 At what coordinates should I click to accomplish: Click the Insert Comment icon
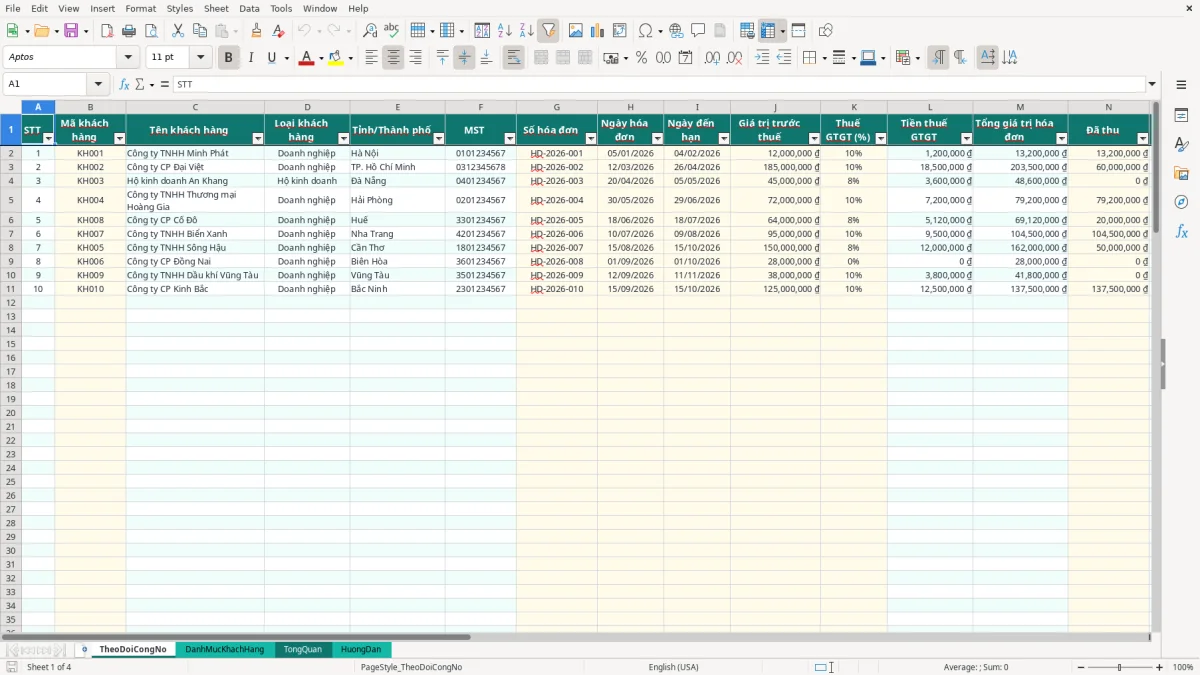698,31
